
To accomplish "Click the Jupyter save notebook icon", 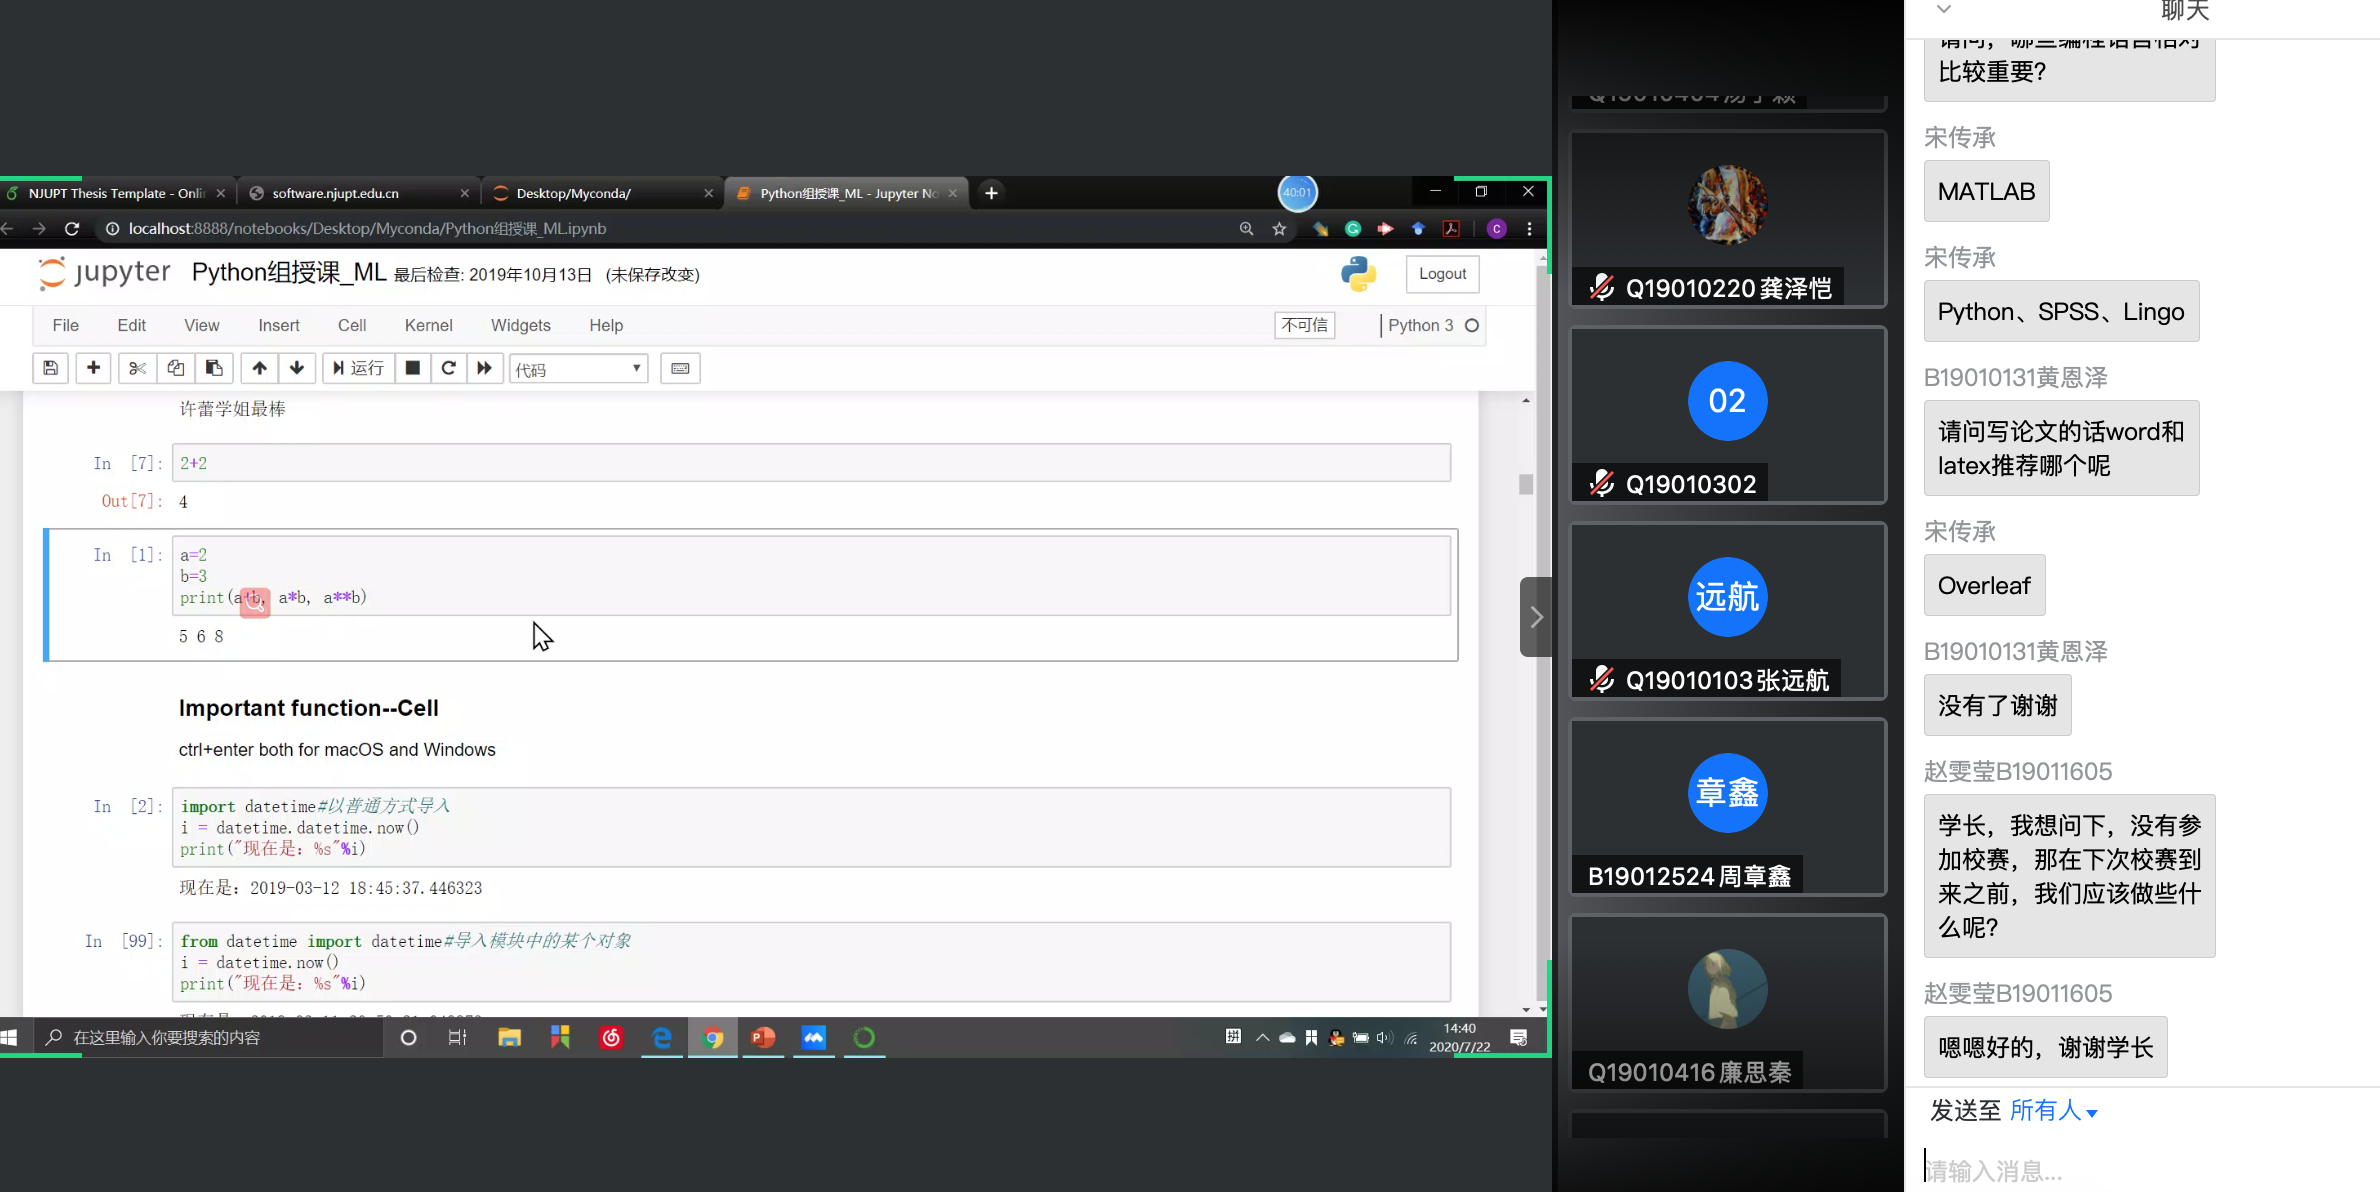I will (x=50, y=368).
